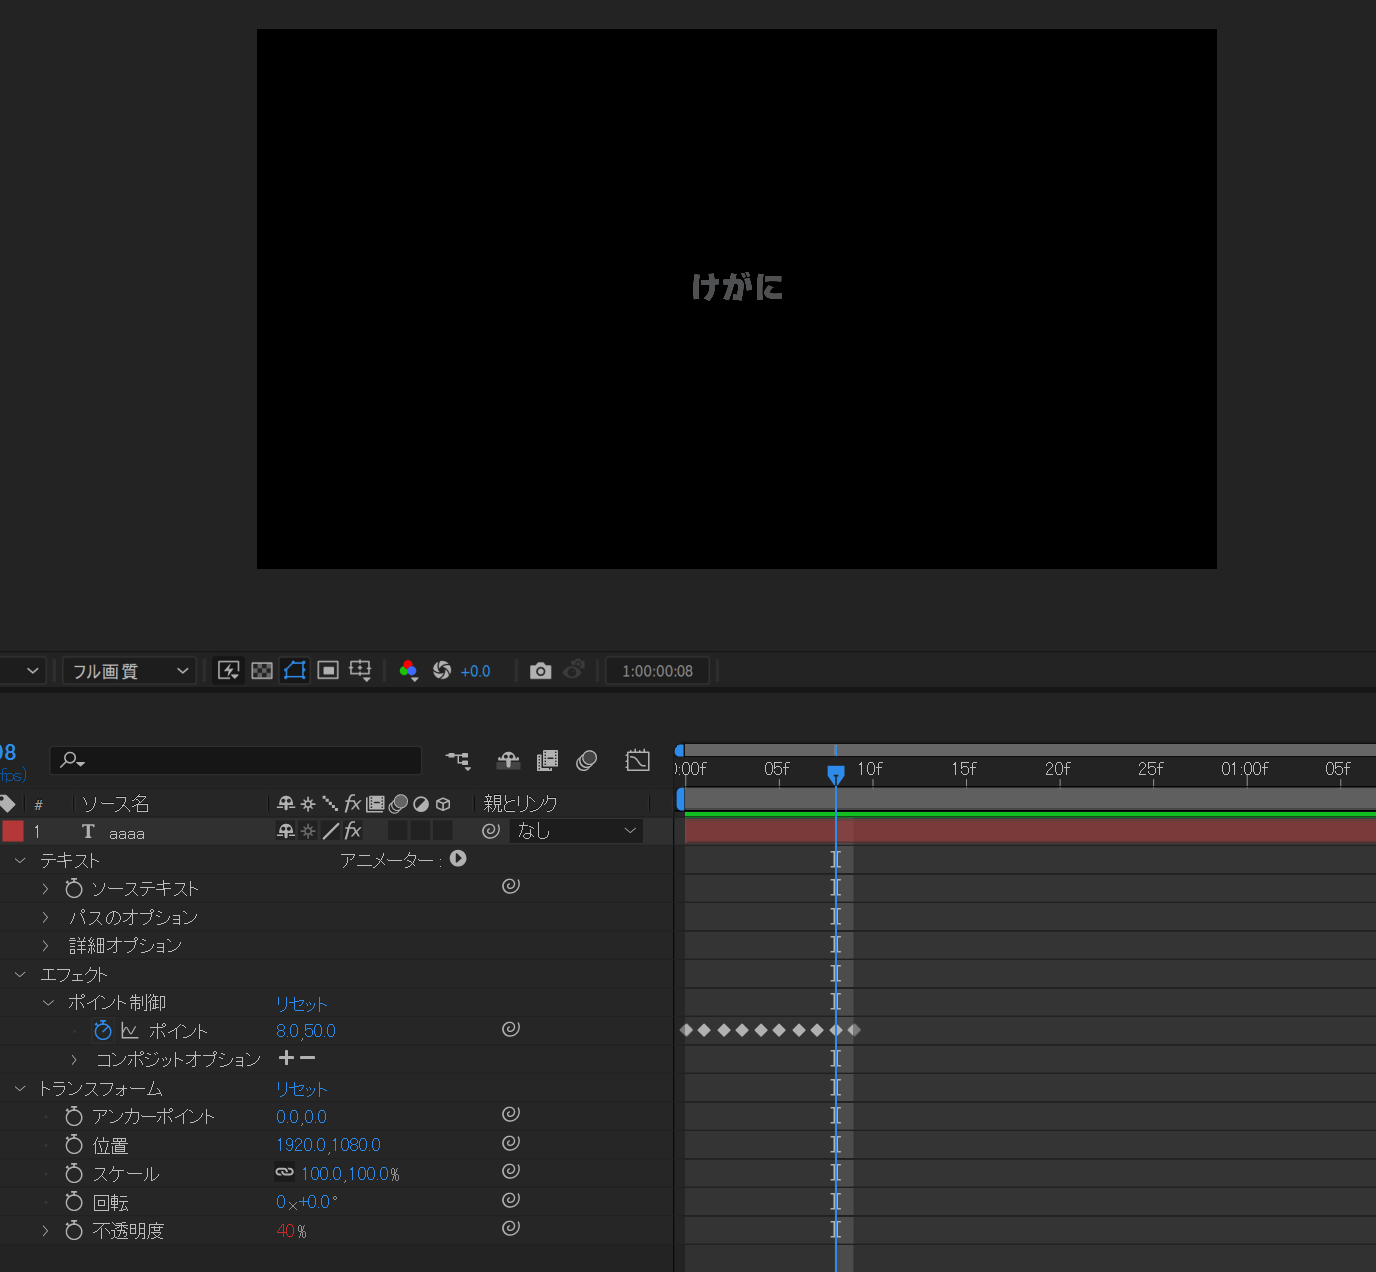Open the graph editor icon
This screenshot has width=1376, height=1272.
(x=637, y=761)
